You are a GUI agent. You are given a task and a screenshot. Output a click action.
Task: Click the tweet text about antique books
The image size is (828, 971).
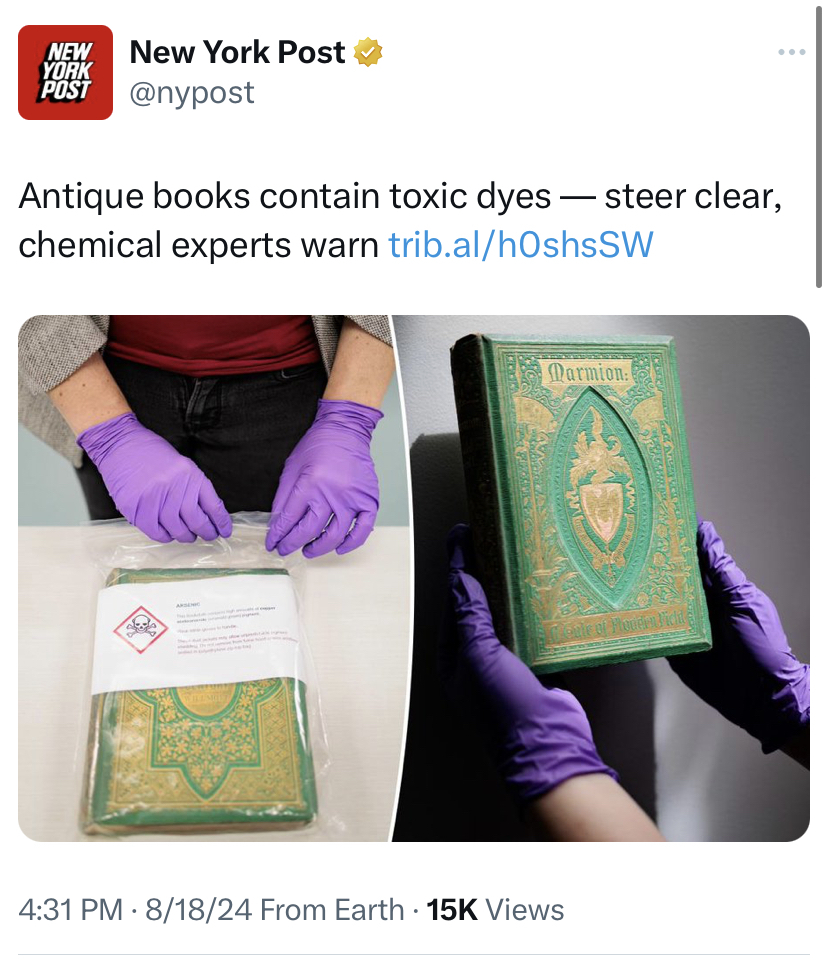(400, 220)
